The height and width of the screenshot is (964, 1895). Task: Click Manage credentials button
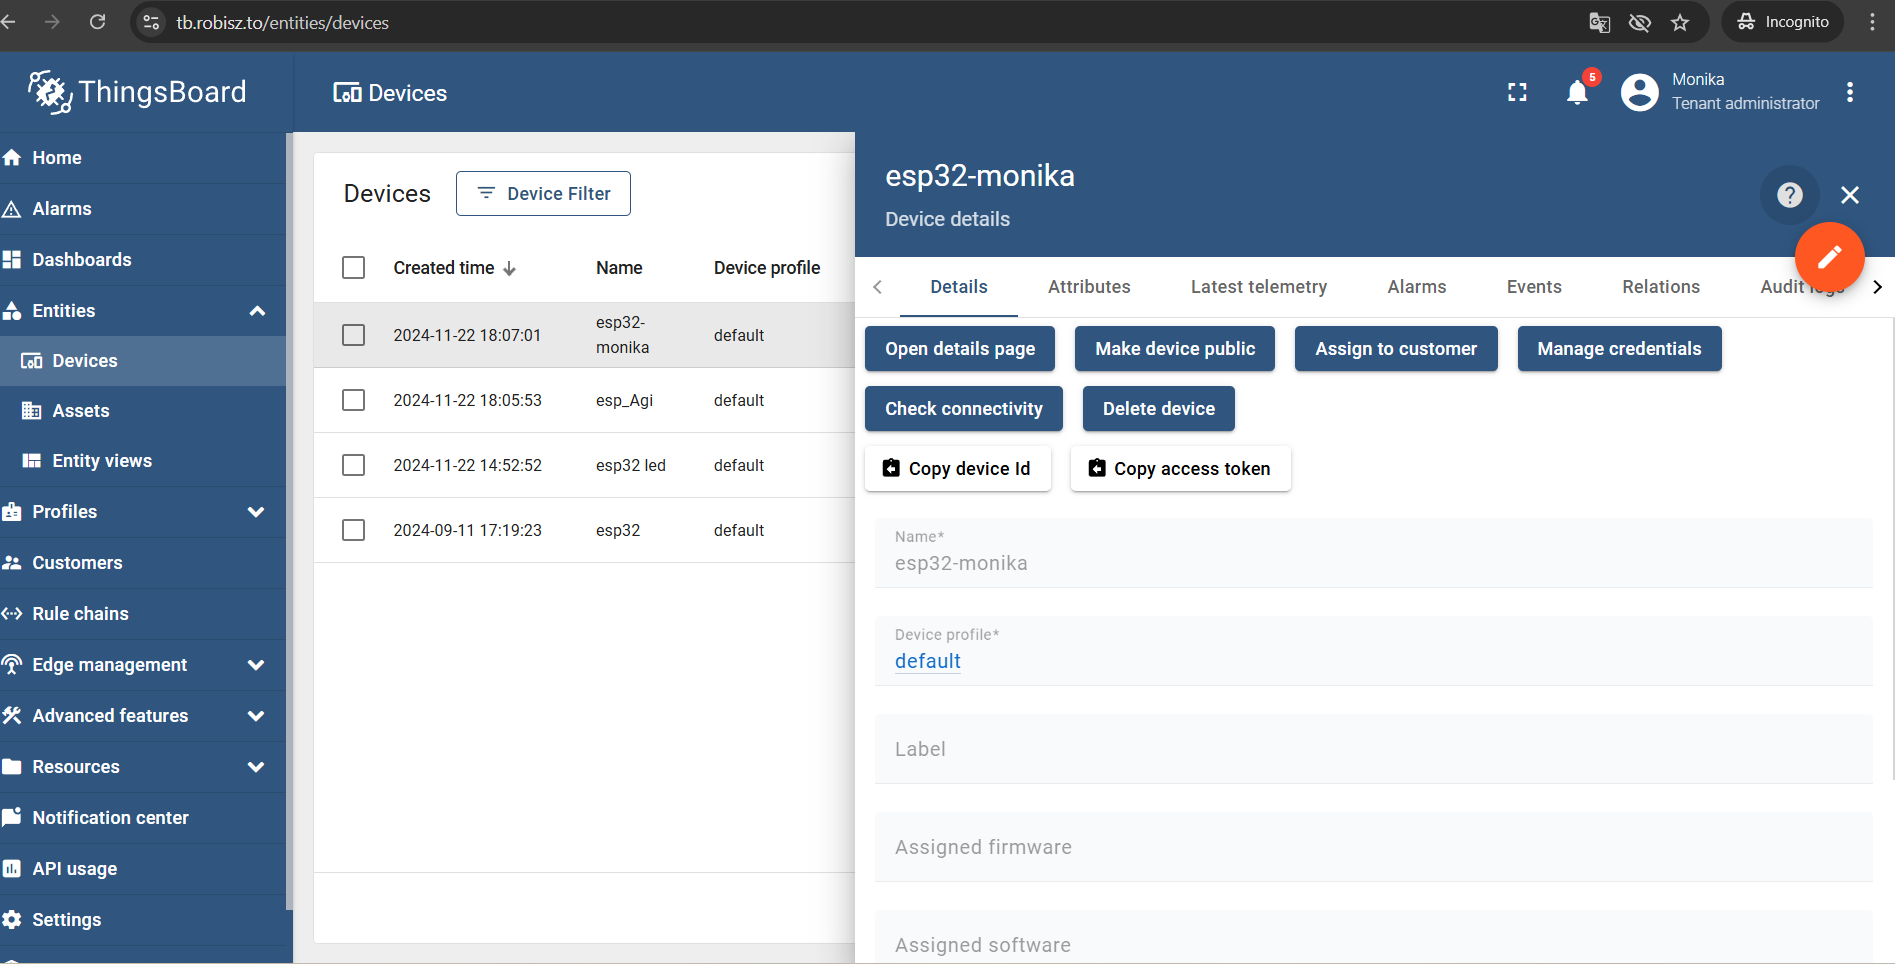click(1619, 349)
